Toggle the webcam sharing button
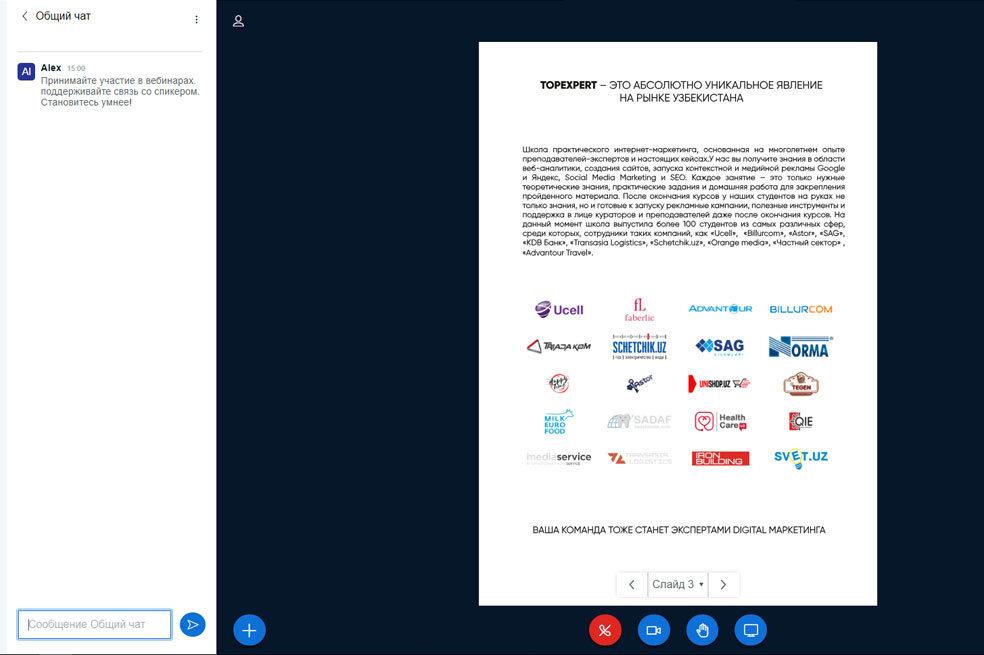Screen dimensions: 984x655 coord(654,630)
